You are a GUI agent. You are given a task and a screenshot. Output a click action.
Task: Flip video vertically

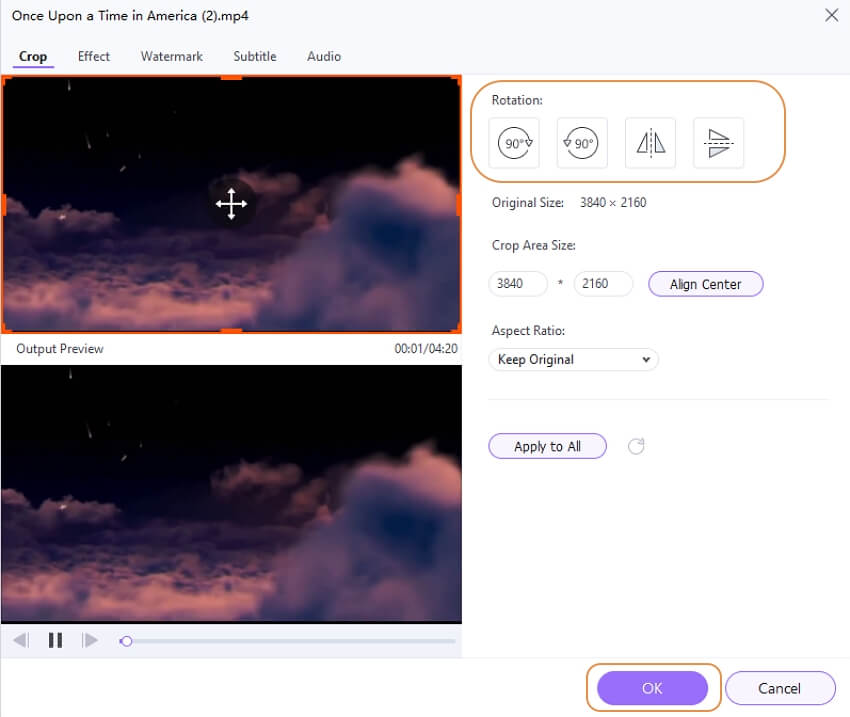[718, 143]
